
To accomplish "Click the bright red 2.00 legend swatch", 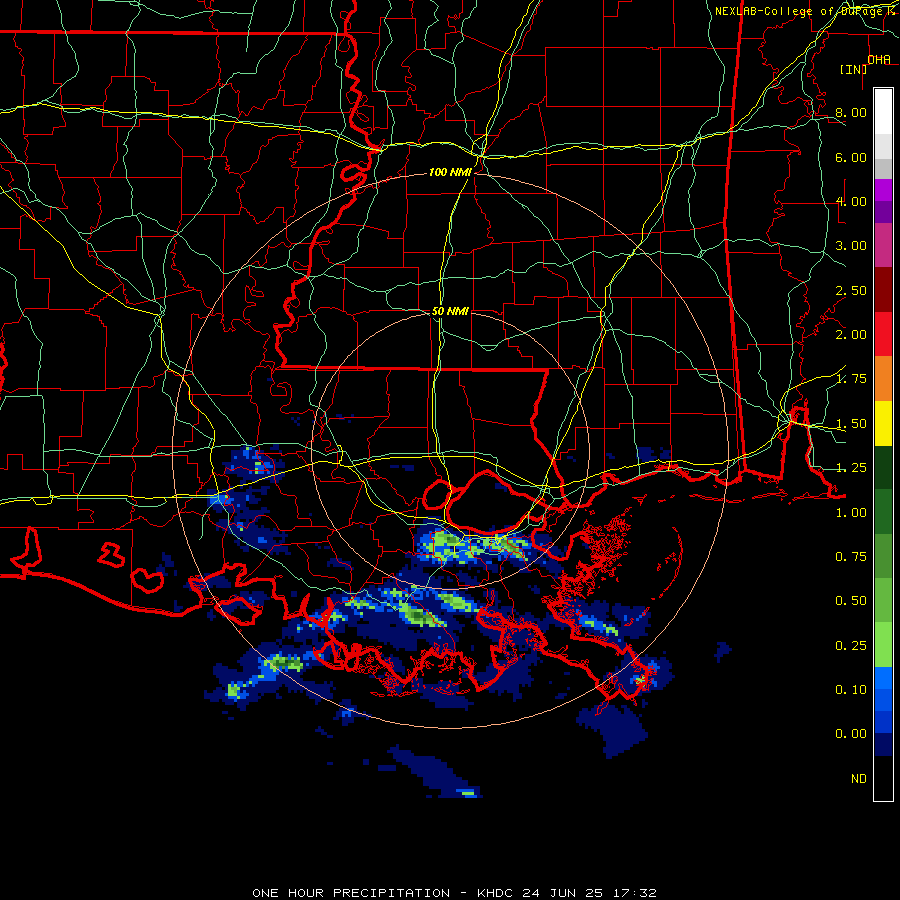I will coord(883,334).
